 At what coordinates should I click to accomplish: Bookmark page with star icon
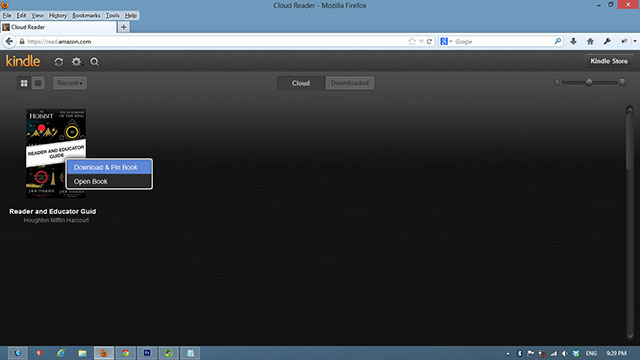click(412, 41)
